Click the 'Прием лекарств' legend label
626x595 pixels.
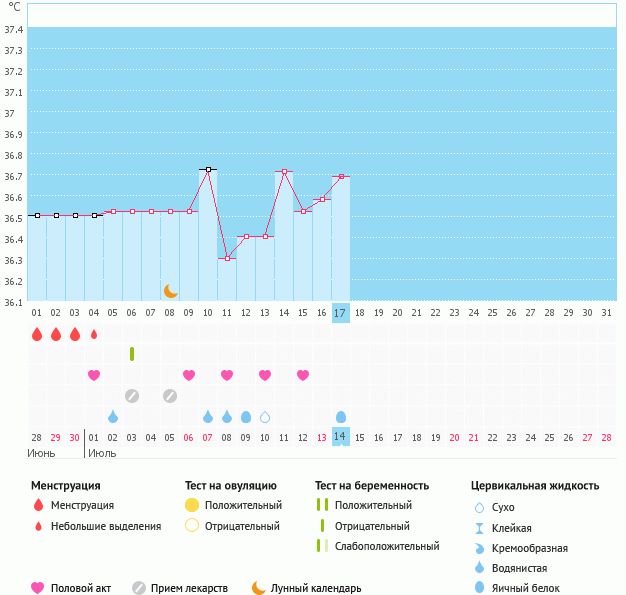tap(189, 588)
